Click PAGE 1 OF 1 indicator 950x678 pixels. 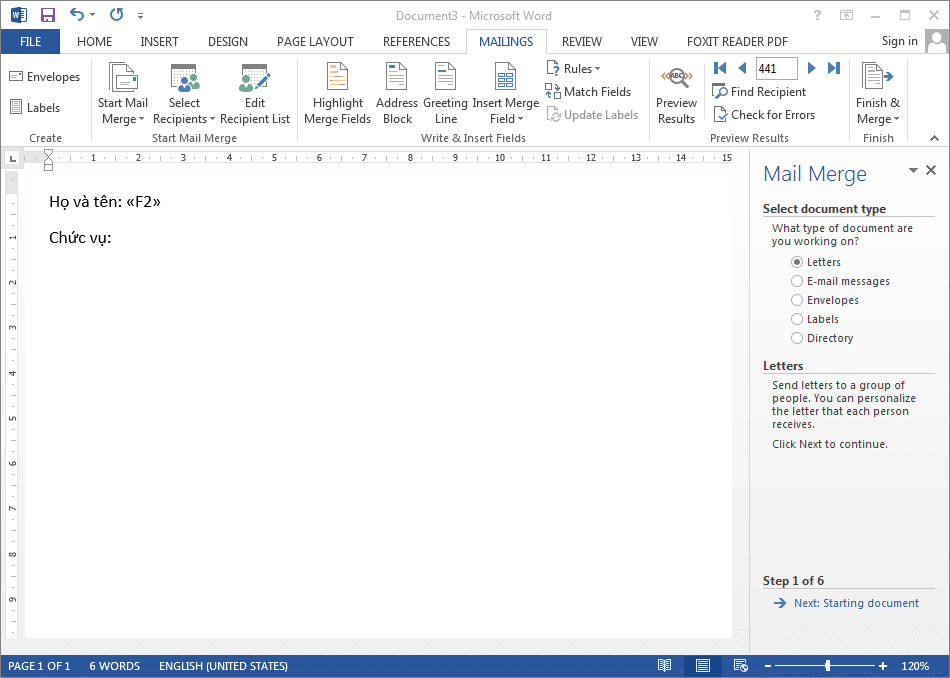pos(39,666)
